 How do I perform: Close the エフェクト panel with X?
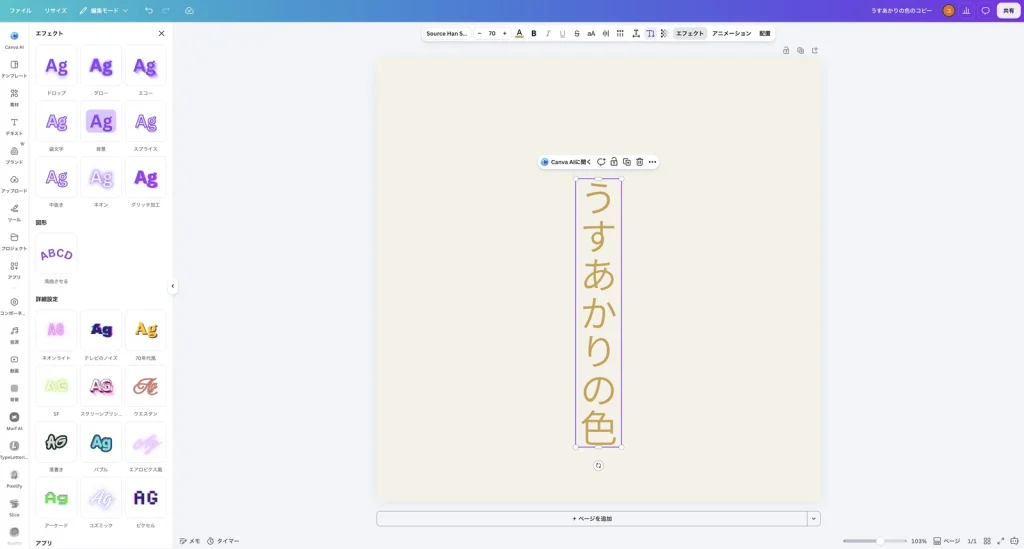coord(161,33)
